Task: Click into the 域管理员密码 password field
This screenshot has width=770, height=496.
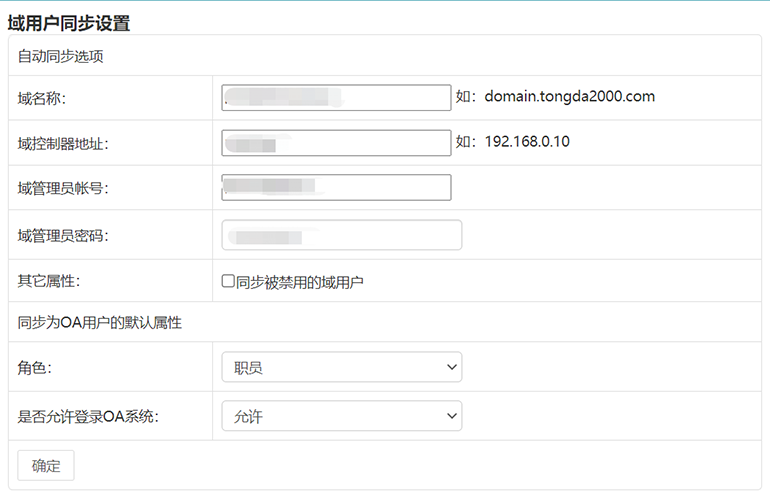Action: point(341,235)
